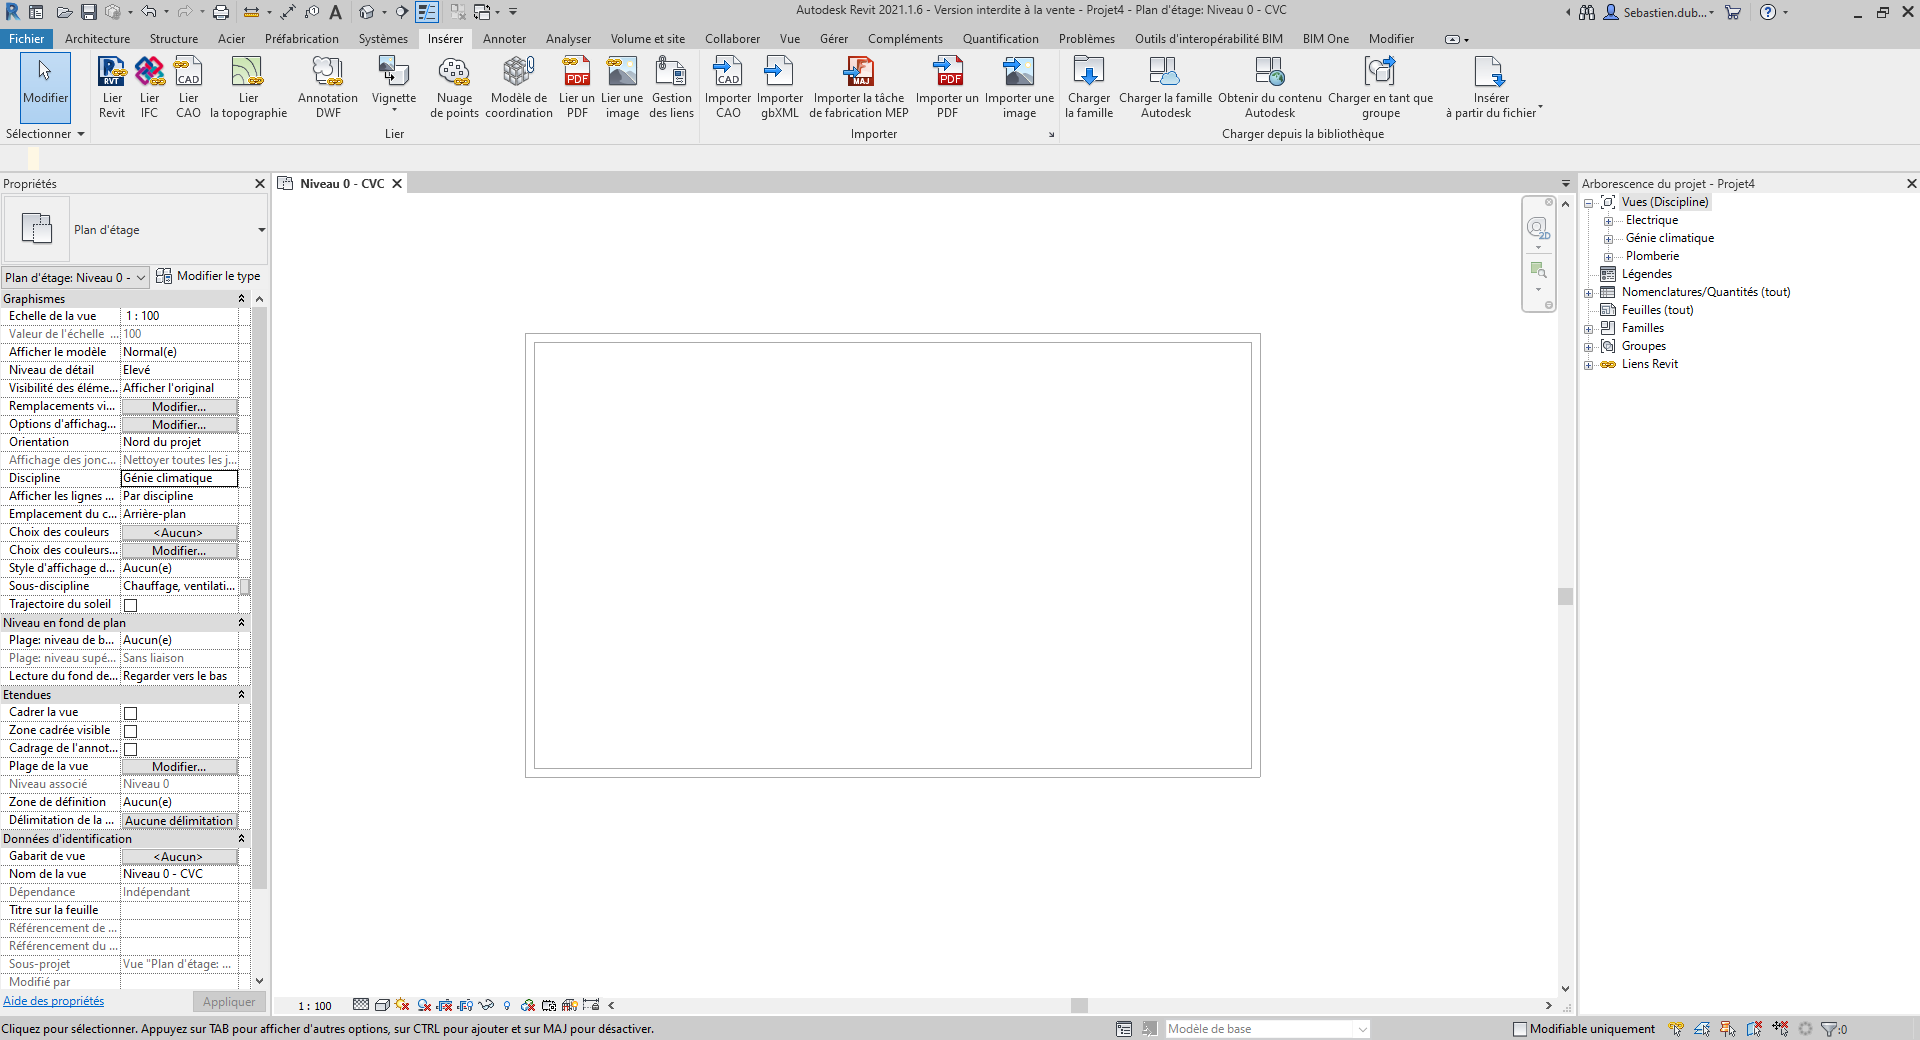1920x1040 pixels.
Task: Check the Modifiable uniquement option
Action: click(1520, 1029)
